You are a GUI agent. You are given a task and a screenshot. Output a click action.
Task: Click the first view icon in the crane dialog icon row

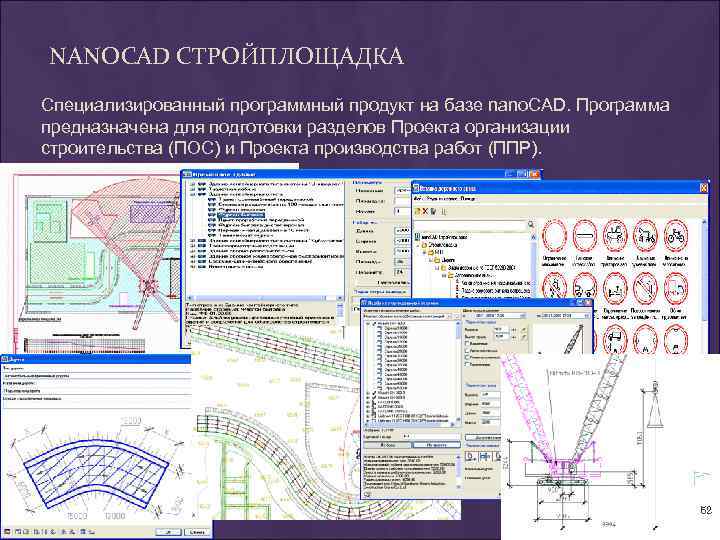tap(471, 457)
